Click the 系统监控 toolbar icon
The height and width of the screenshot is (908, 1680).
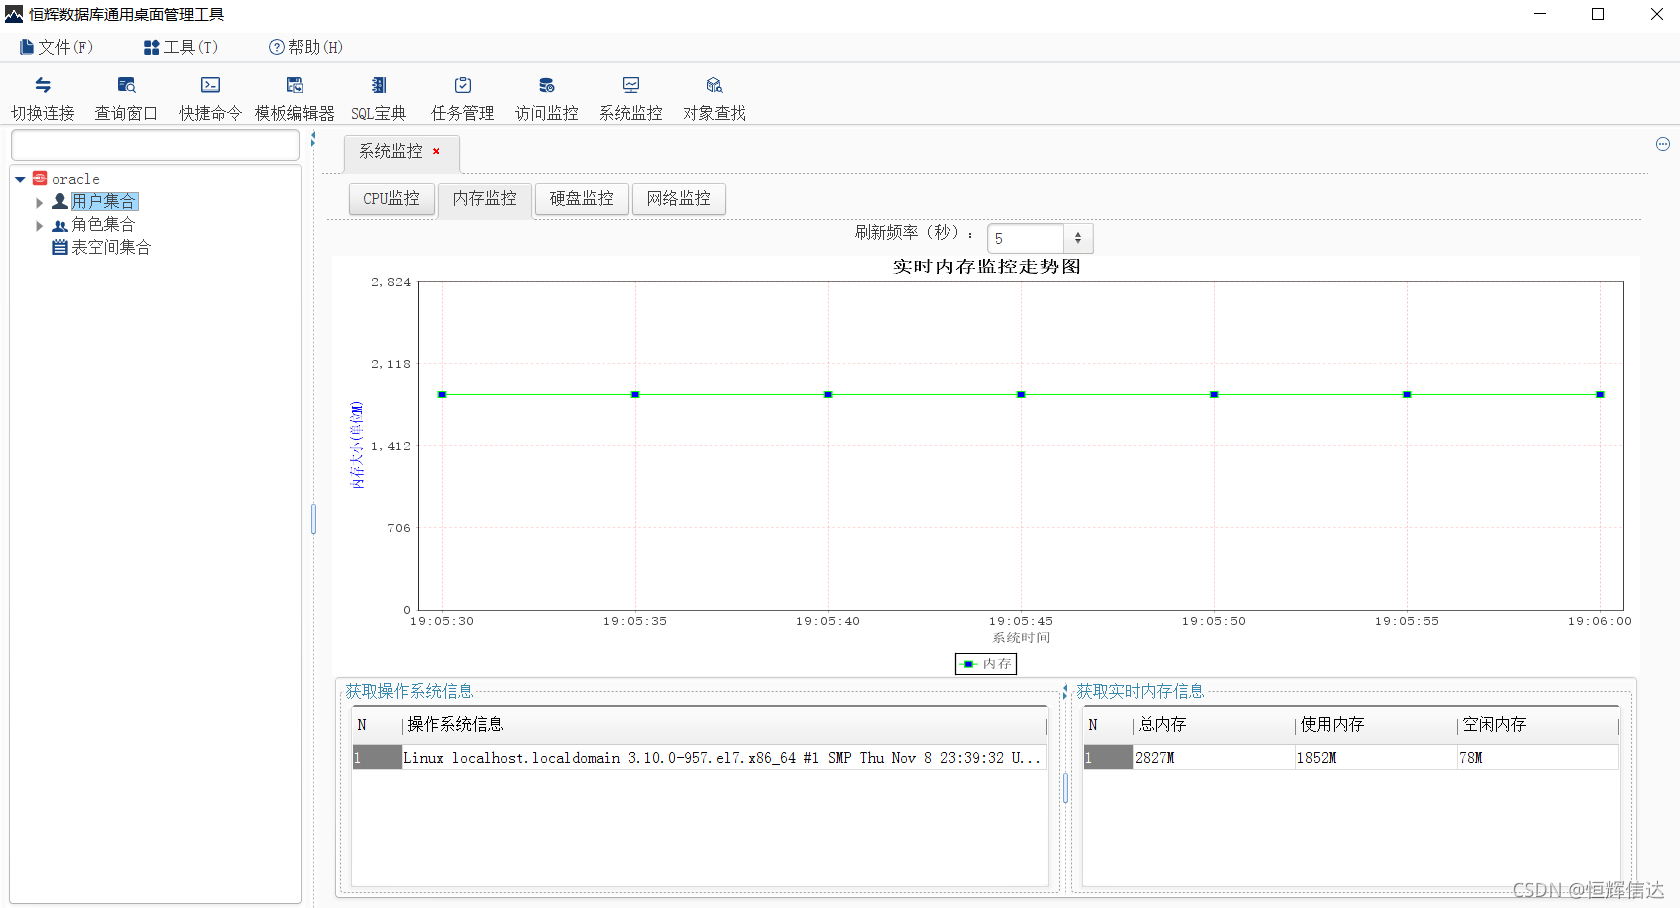click(630, 85)
